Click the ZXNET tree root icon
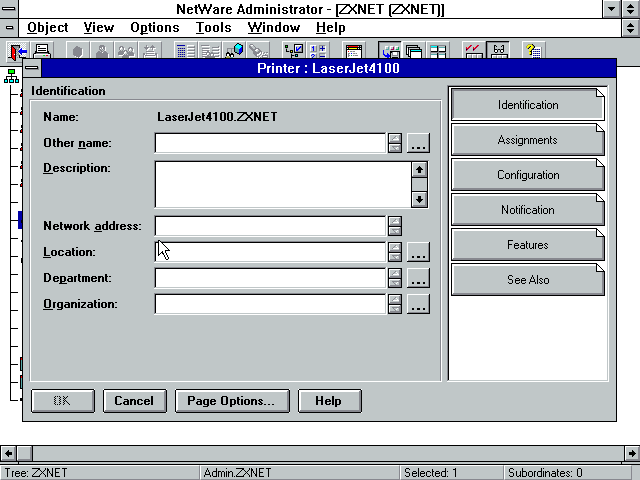Screen dimensions: 640x480 (x=11, y=76)
